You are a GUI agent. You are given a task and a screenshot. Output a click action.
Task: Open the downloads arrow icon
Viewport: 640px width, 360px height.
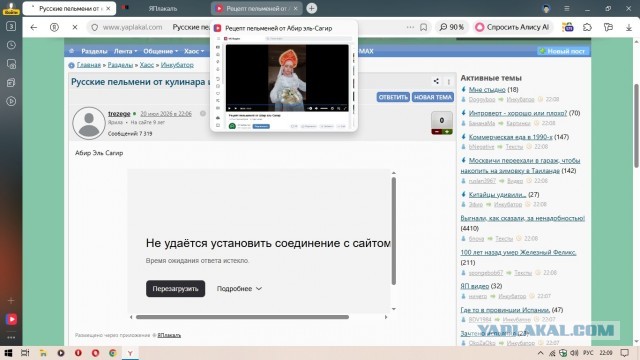tap(629, 27)
